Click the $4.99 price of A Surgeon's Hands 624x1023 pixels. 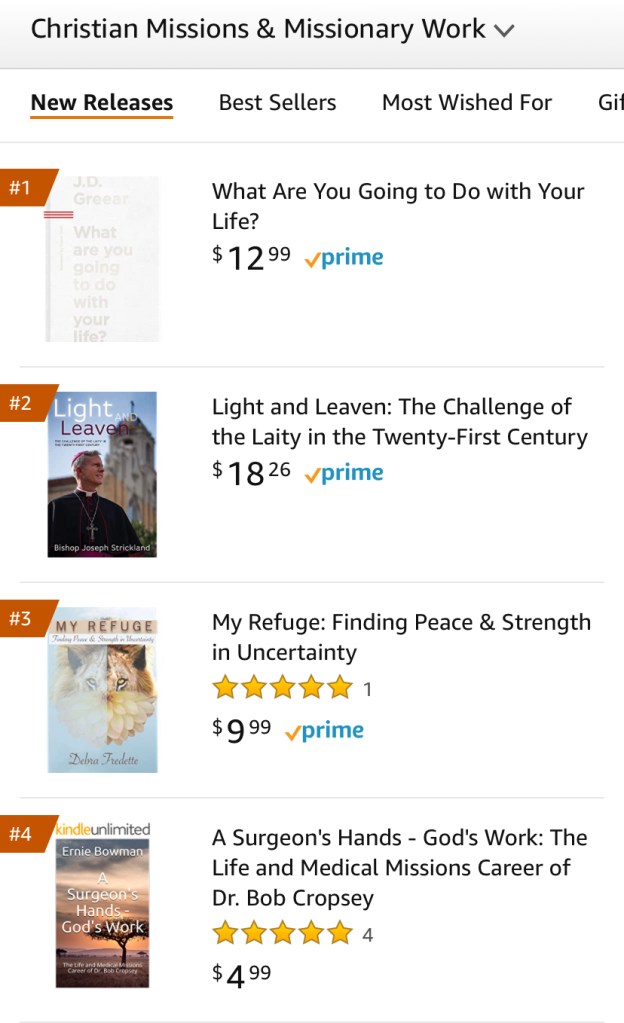click(242, 974)
